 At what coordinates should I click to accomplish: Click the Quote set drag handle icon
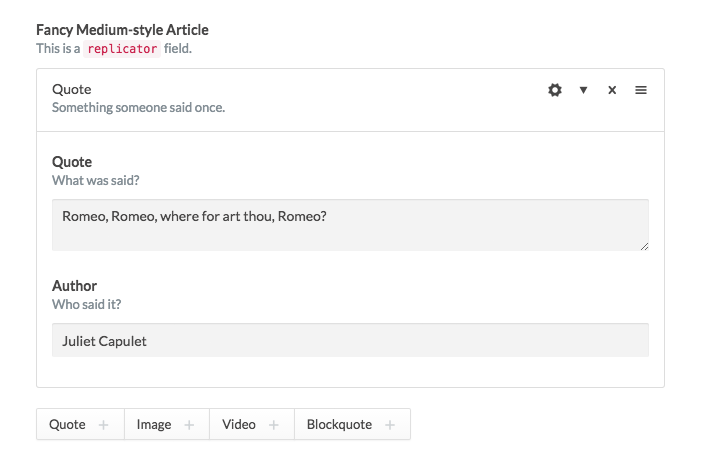641,90
